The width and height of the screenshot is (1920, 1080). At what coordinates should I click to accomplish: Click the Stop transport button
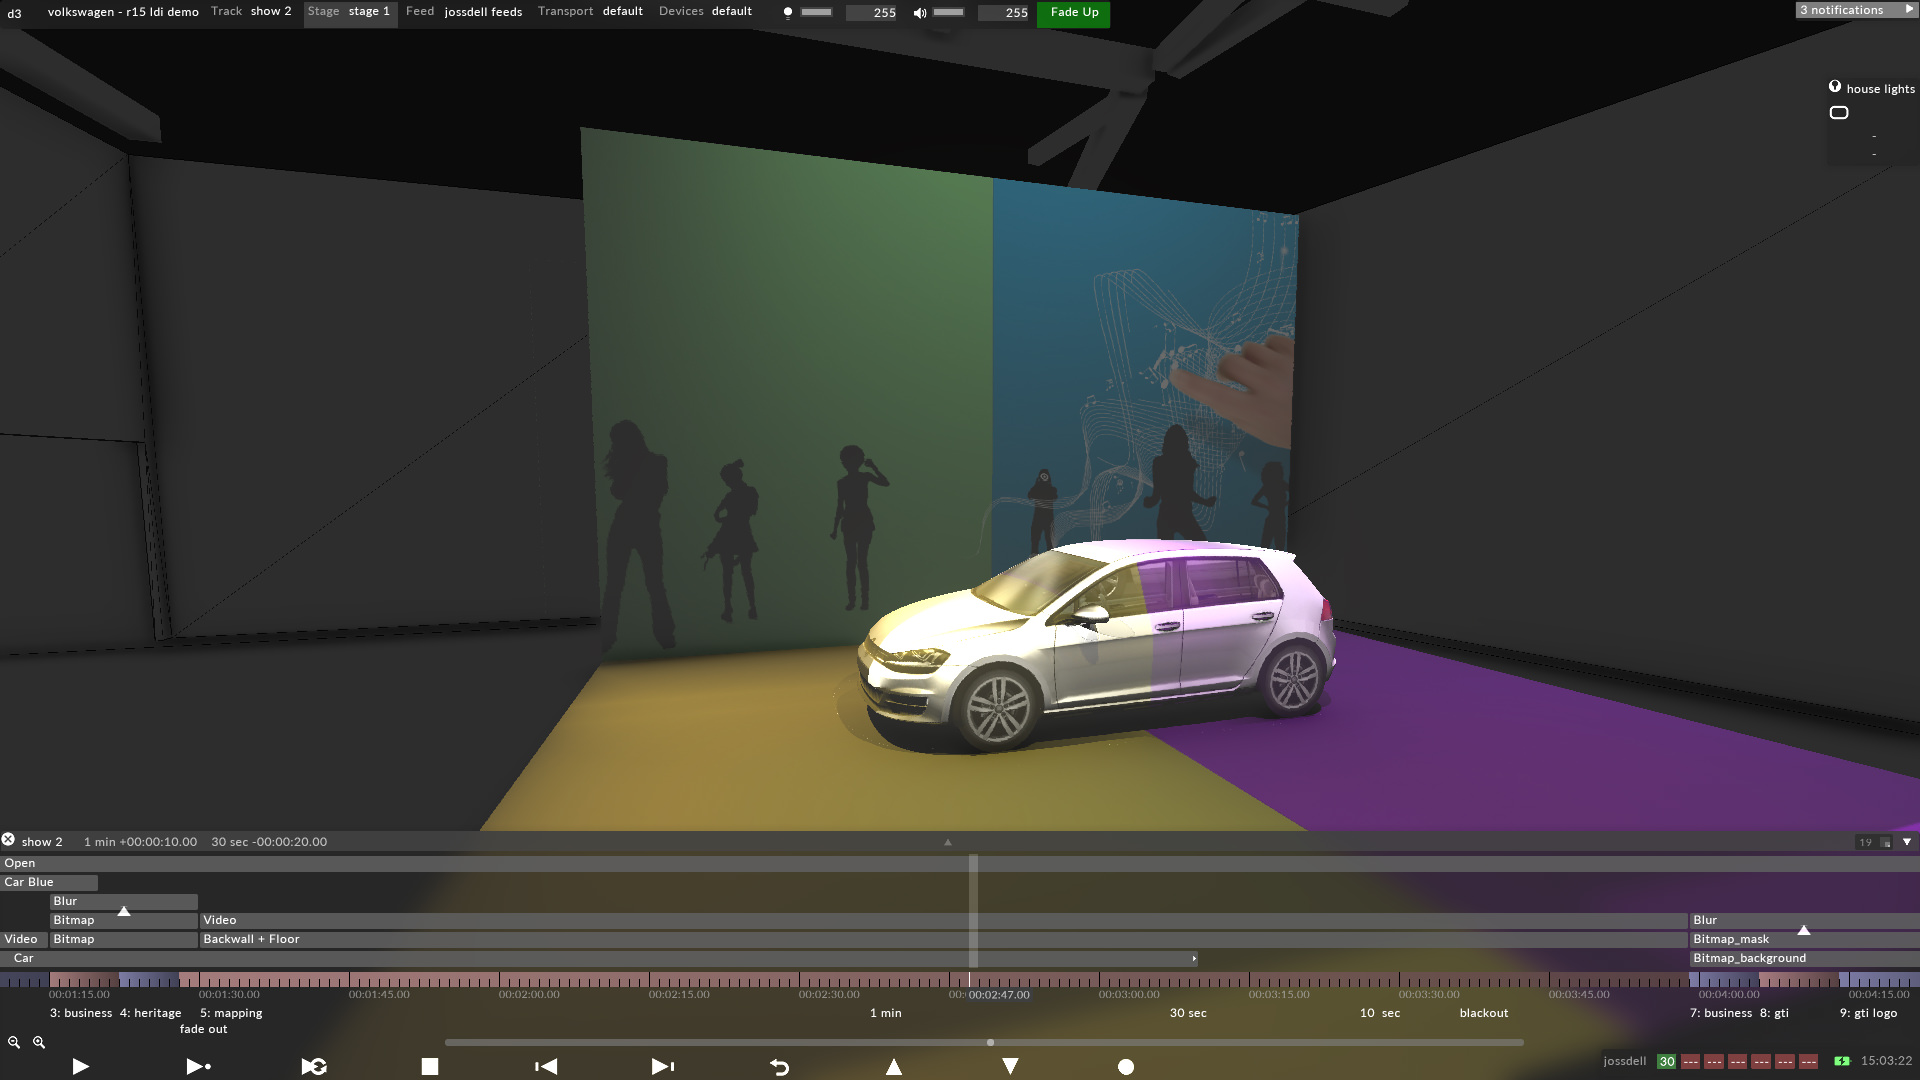coord(430,1067)
